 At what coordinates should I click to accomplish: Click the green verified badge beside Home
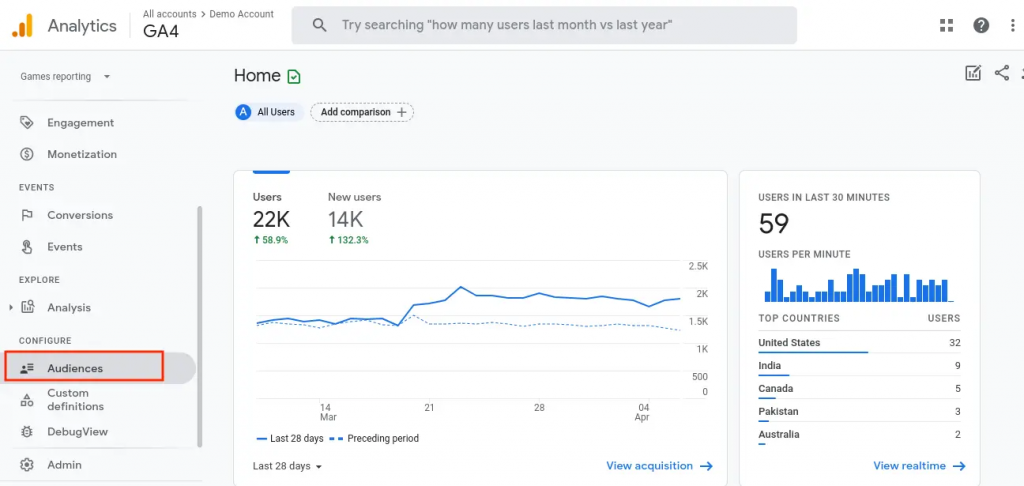[294, 76]
